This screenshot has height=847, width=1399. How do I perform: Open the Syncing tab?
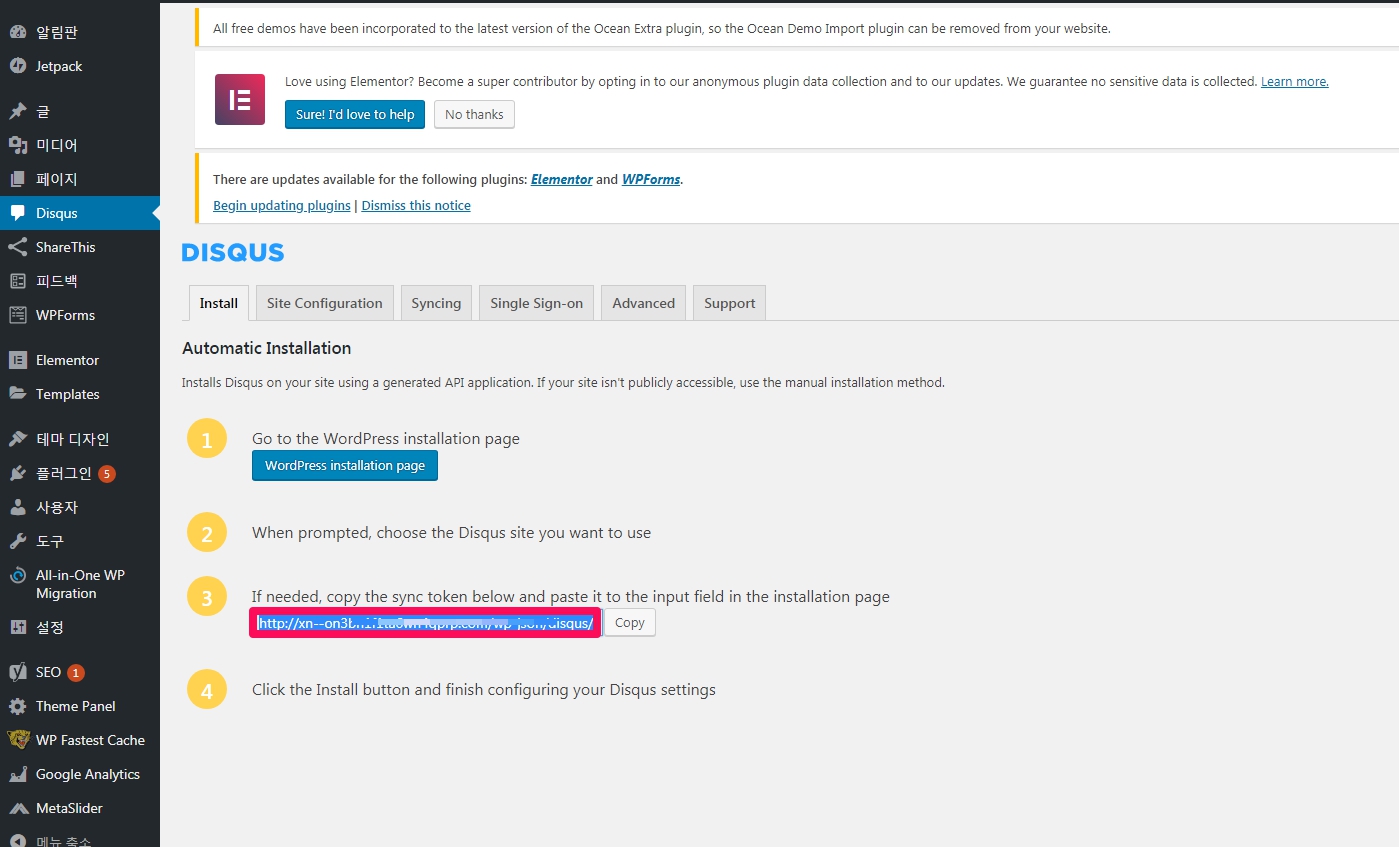click(x=436, y=303)
